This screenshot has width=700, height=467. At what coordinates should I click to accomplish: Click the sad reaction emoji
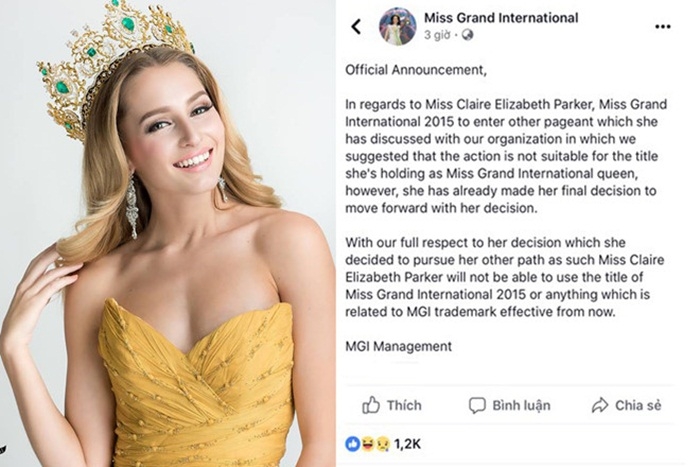[380, 441]
